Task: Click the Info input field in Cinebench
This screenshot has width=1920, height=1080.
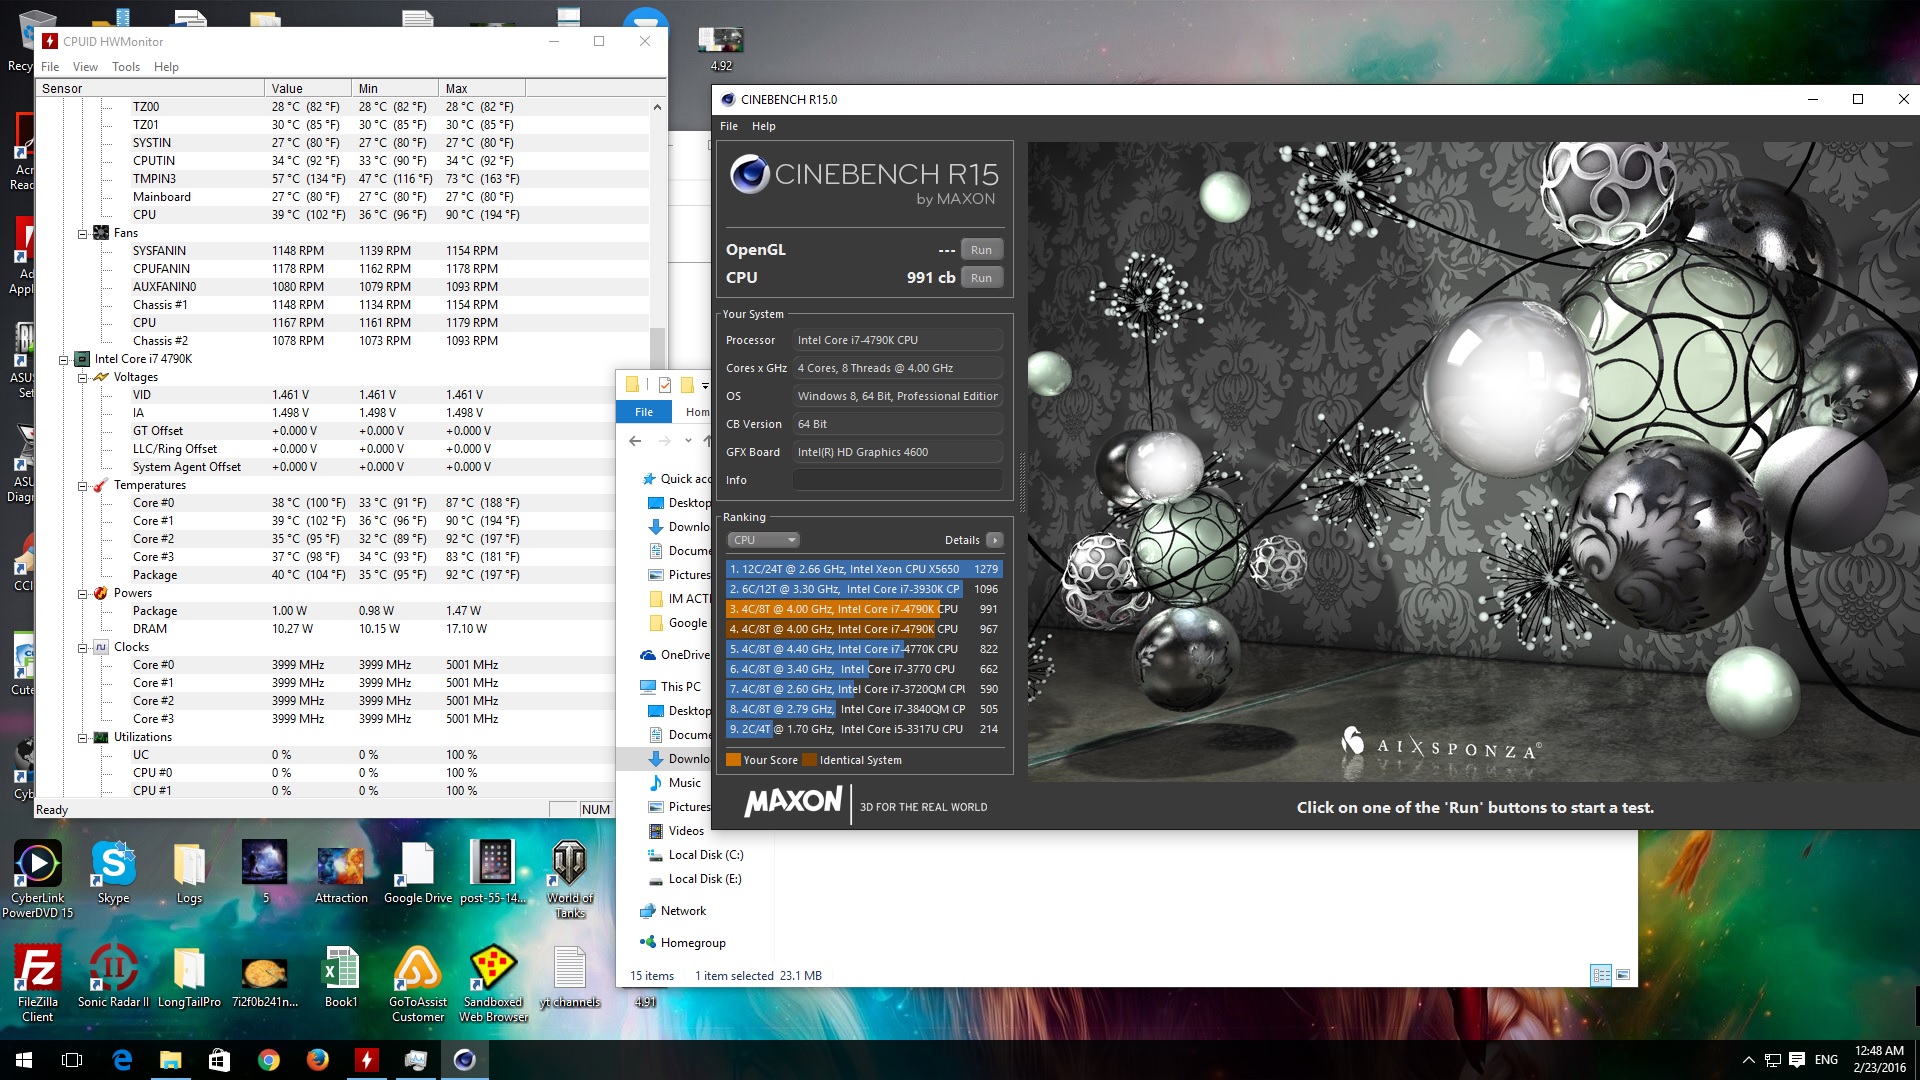Action: pos(897,480)
